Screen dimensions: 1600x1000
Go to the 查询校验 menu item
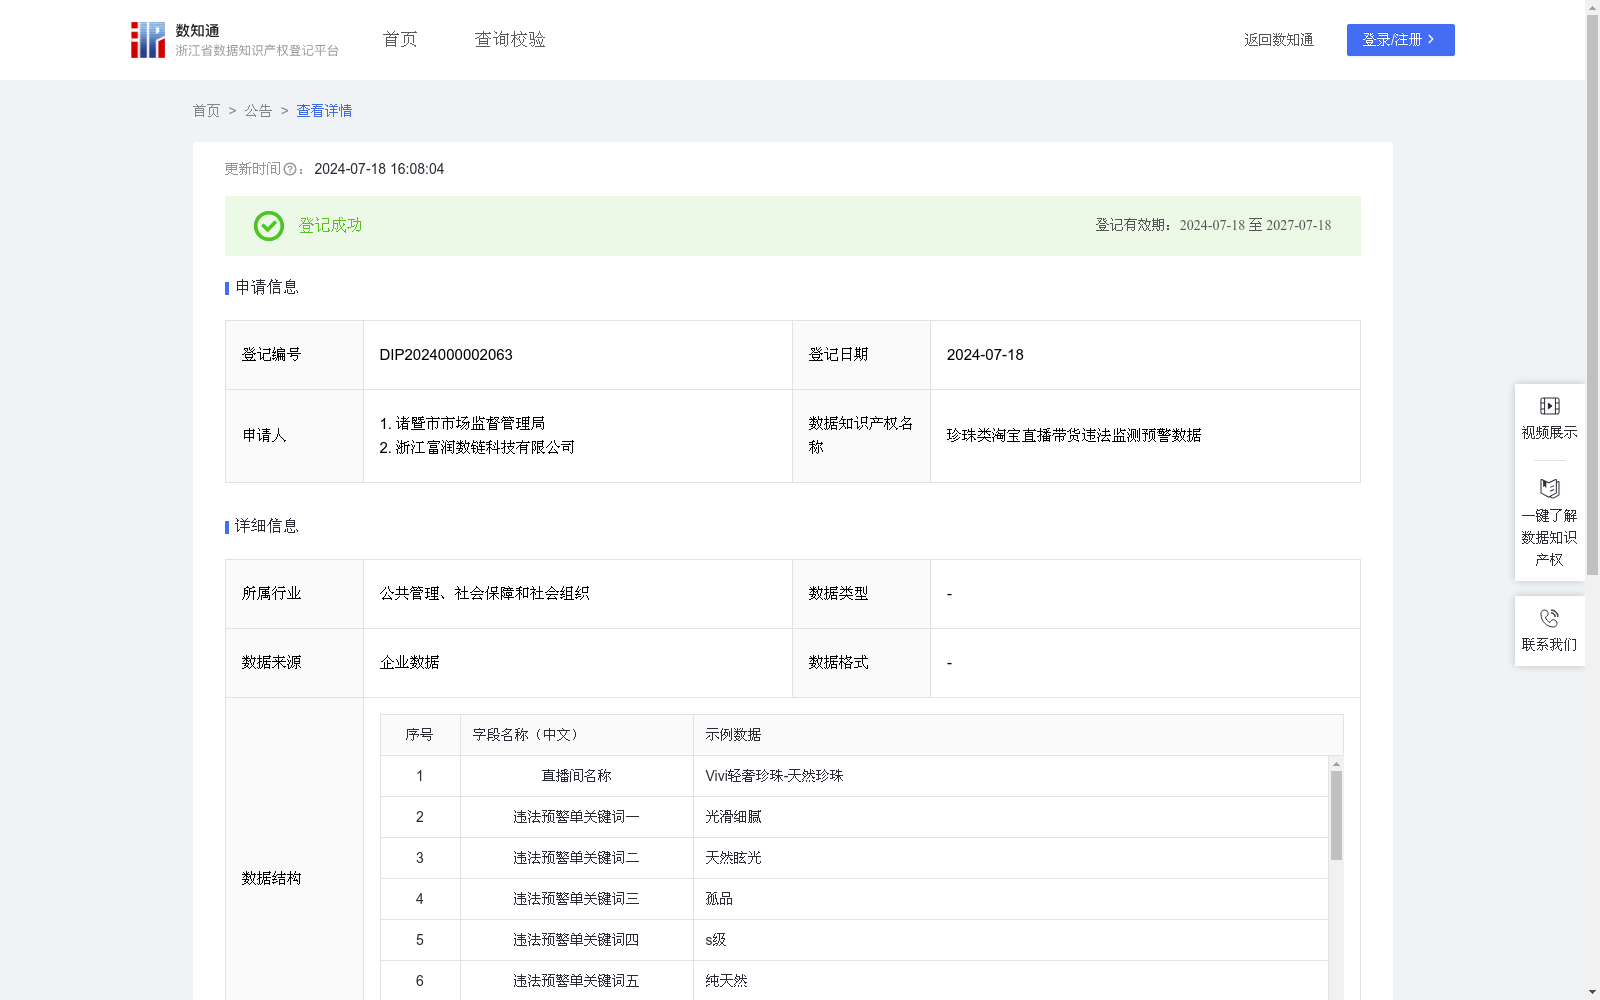(x=510, y=40)
